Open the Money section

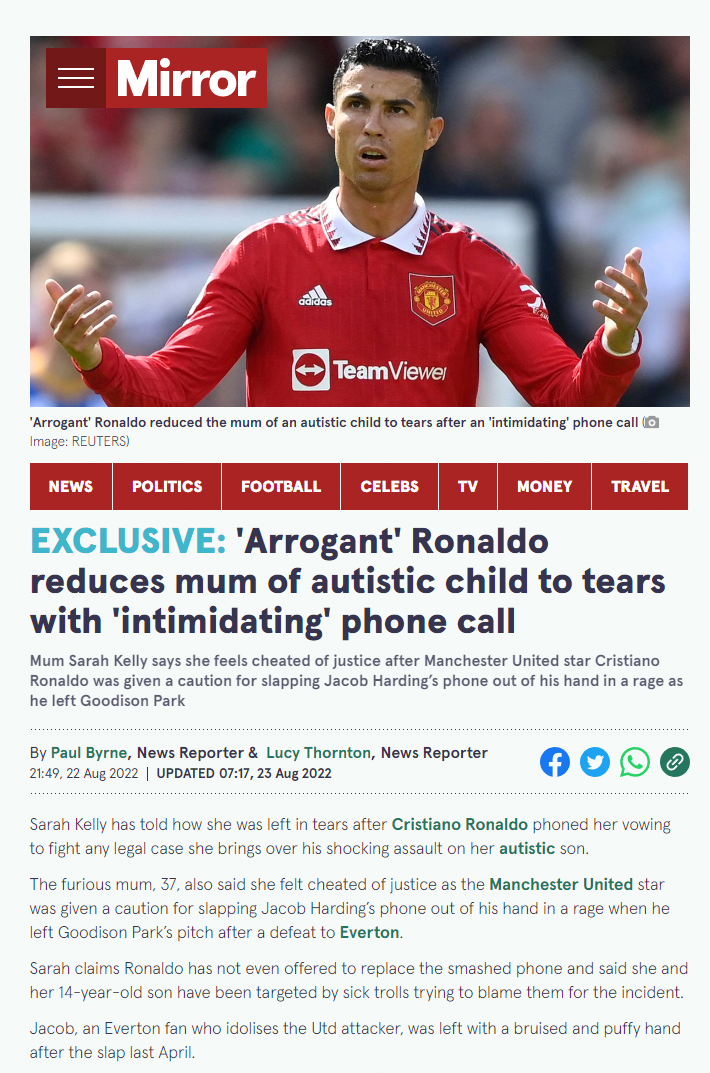pyautogui.click(x=544, y=487)
